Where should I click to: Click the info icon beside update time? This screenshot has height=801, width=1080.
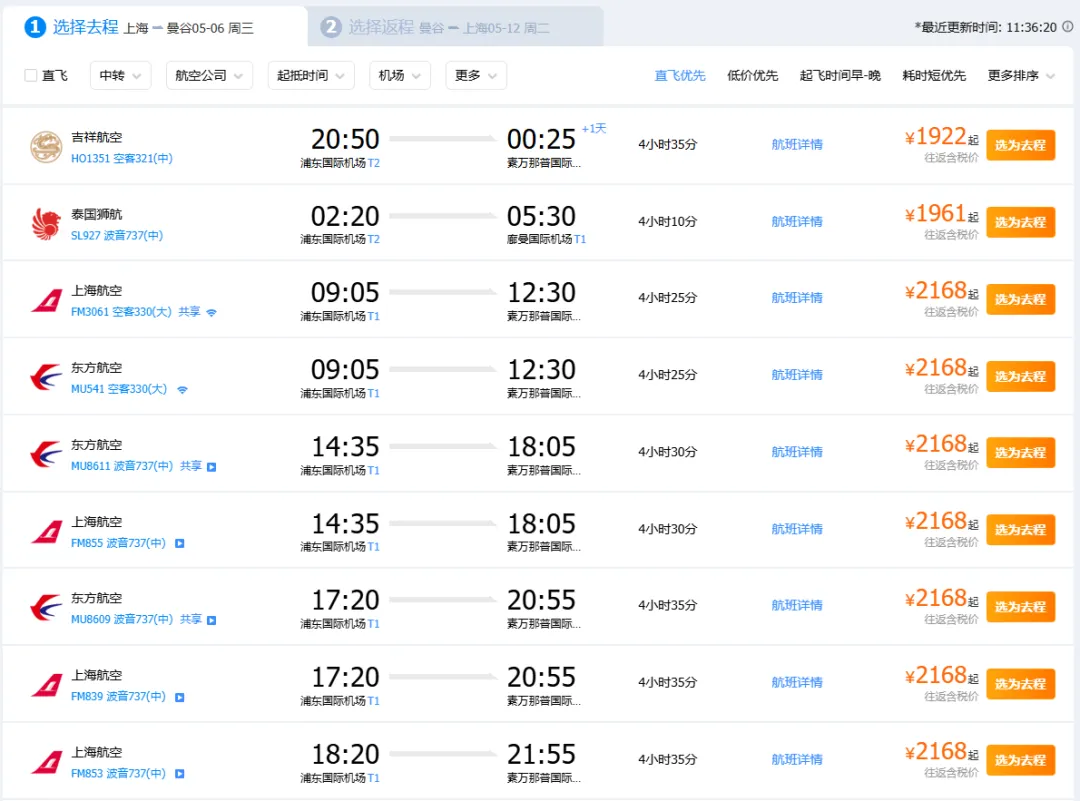(1068, 27)
